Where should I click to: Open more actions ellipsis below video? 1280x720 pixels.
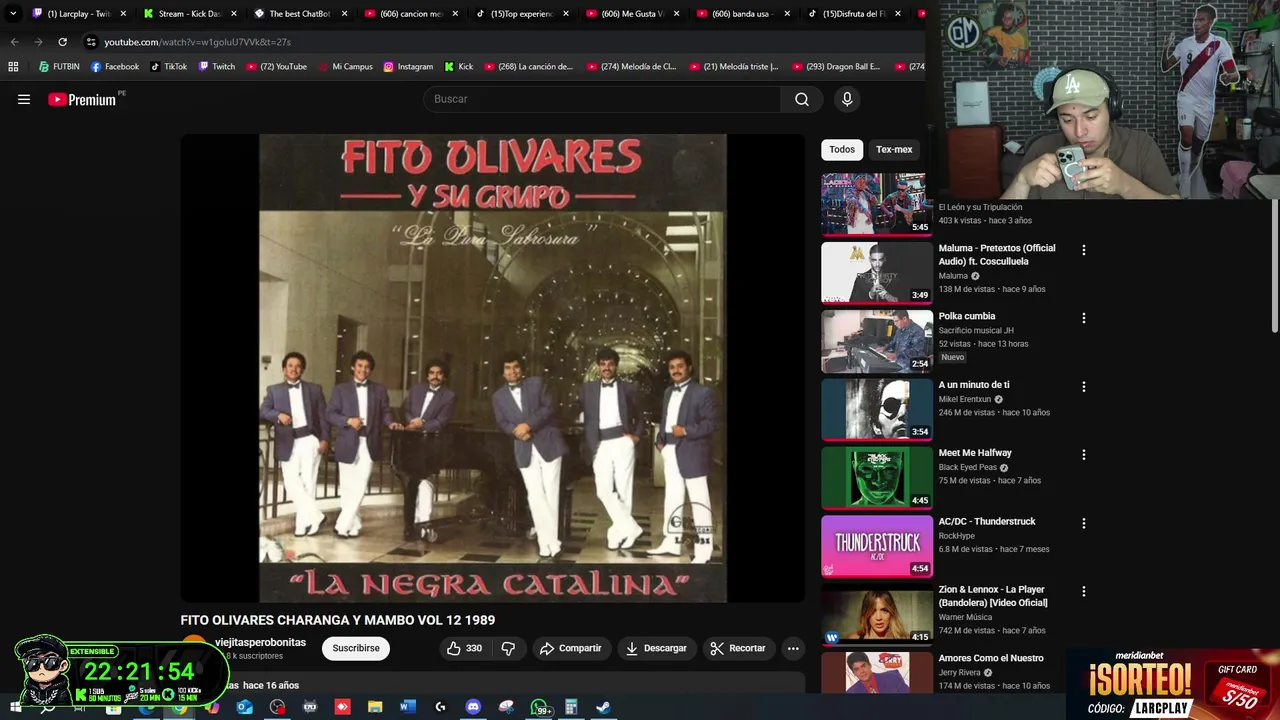click(793, 648)
